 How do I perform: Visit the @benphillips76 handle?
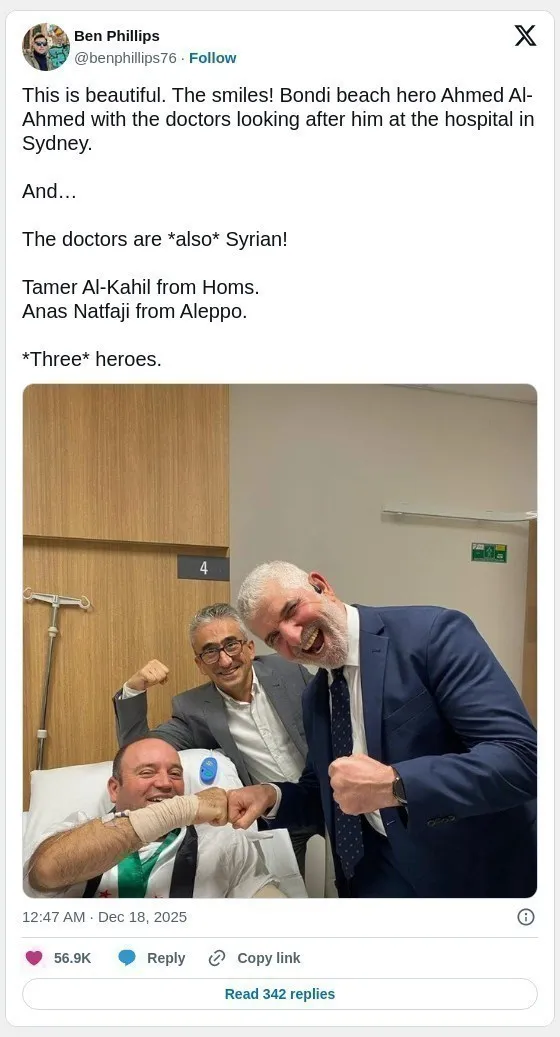pyautogui.click(x=125, y=58)
